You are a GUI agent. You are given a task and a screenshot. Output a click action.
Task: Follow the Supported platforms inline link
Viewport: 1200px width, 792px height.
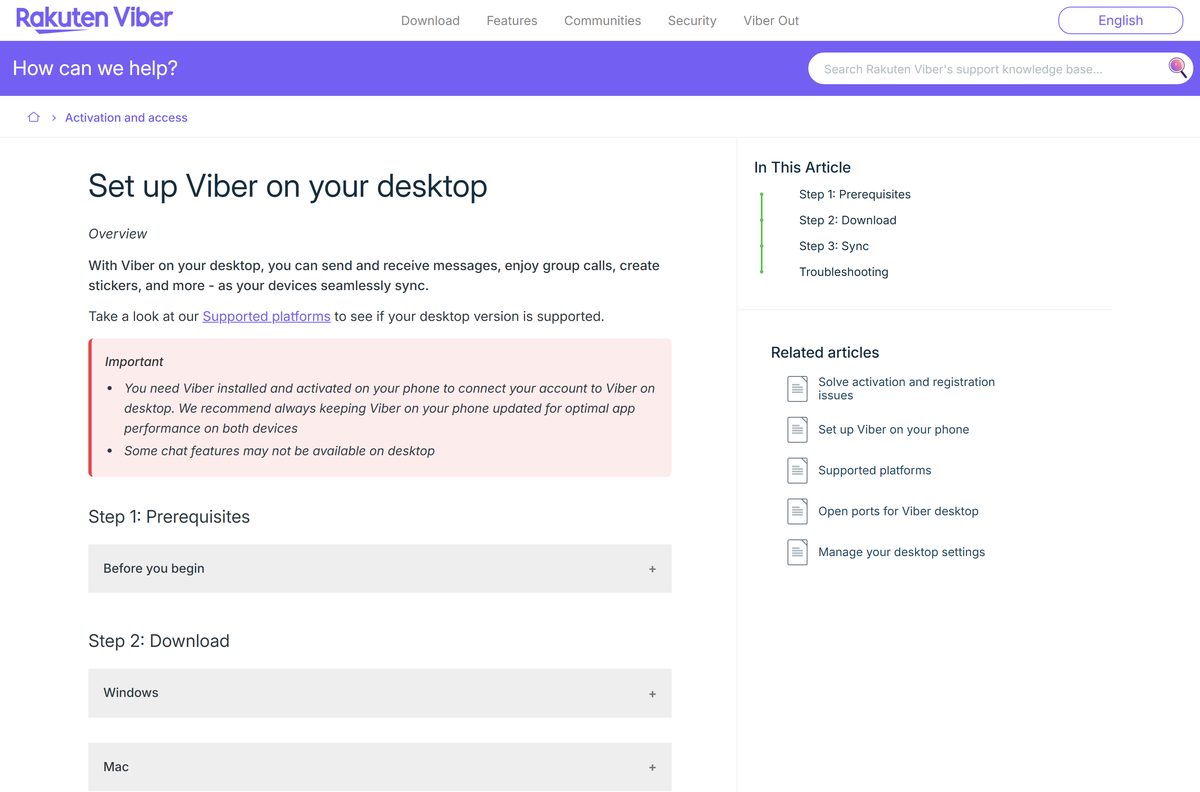pyautogui.click(x=266, y=316)
